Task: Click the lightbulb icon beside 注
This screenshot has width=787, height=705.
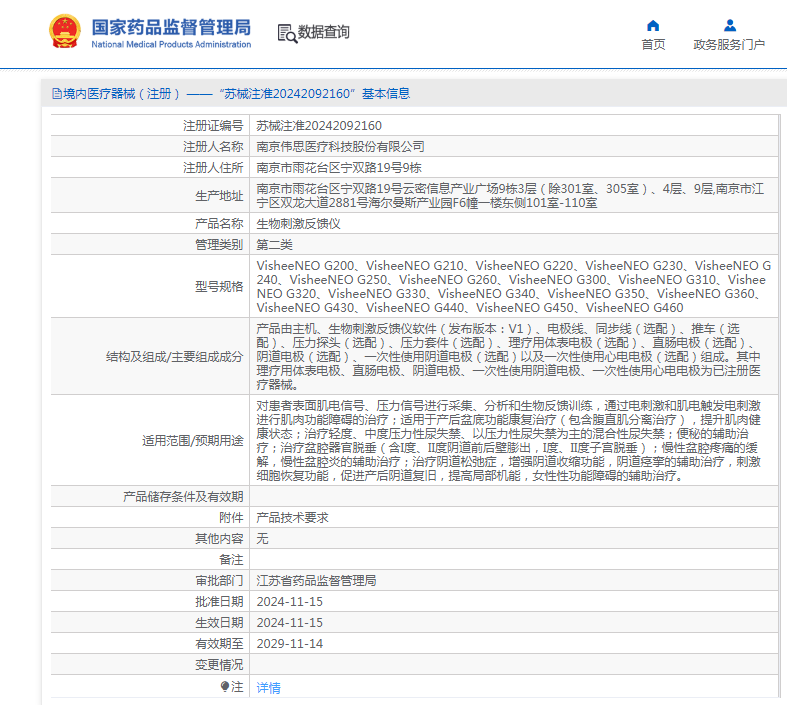Action: tap(225, 687)
